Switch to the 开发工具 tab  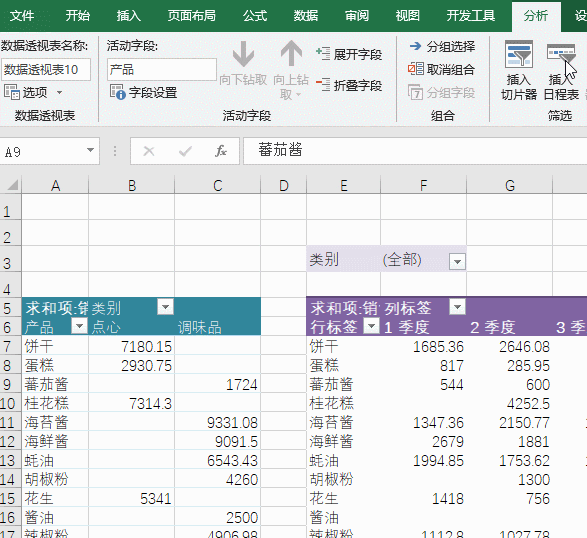tap(471, 16)
